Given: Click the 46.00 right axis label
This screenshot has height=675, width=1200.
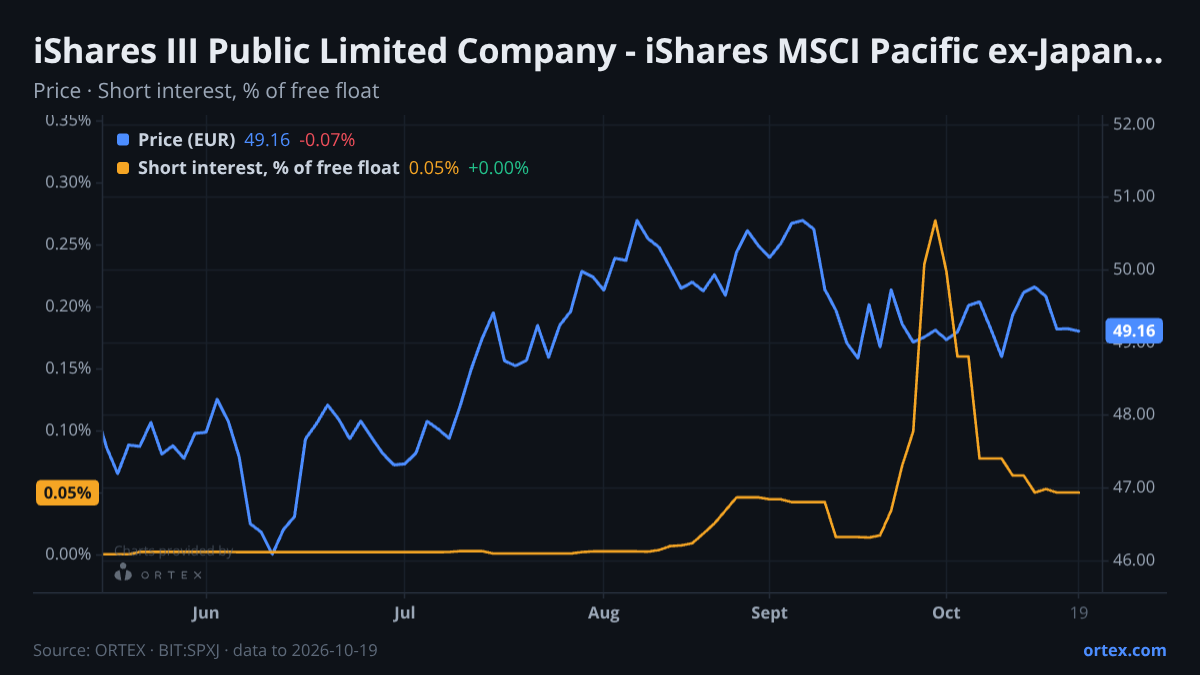Looking at the screenshot, I should [x=1134, y=560].
